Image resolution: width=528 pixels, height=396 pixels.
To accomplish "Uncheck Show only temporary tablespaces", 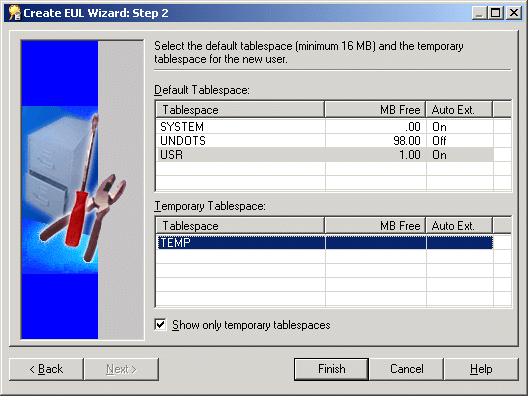I will (x=161, y=325).
